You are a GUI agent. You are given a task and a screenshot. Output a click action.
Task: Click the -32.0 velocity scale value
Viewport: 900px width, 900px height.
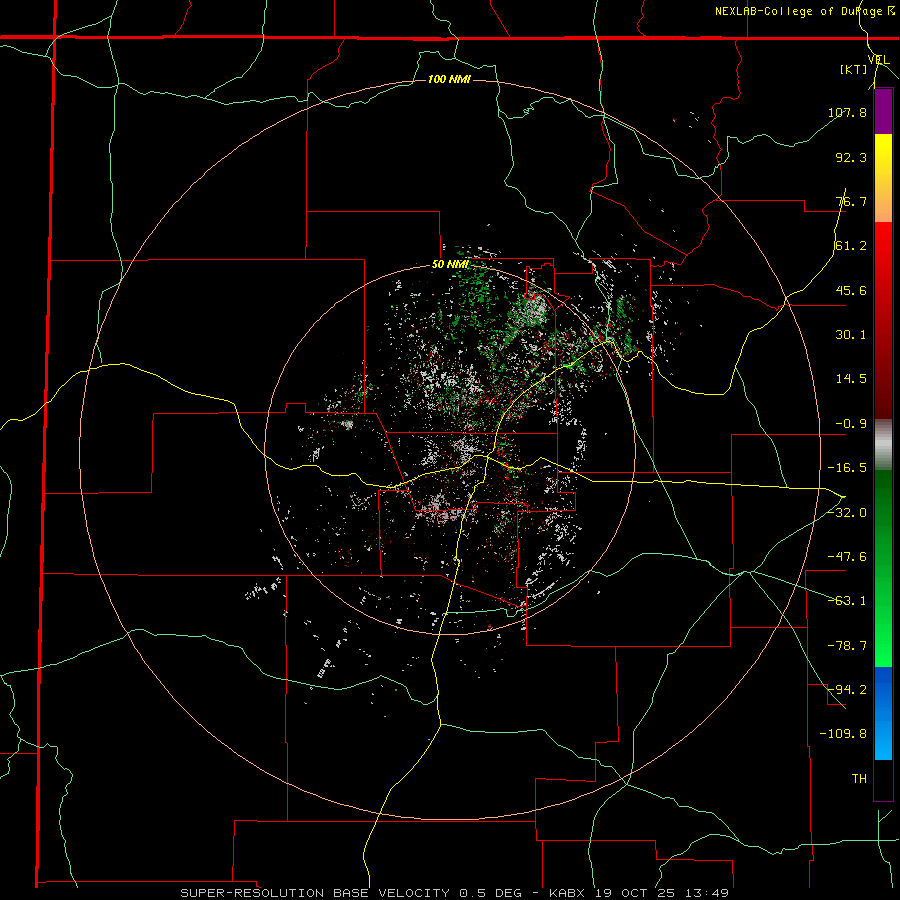[847, 513]
